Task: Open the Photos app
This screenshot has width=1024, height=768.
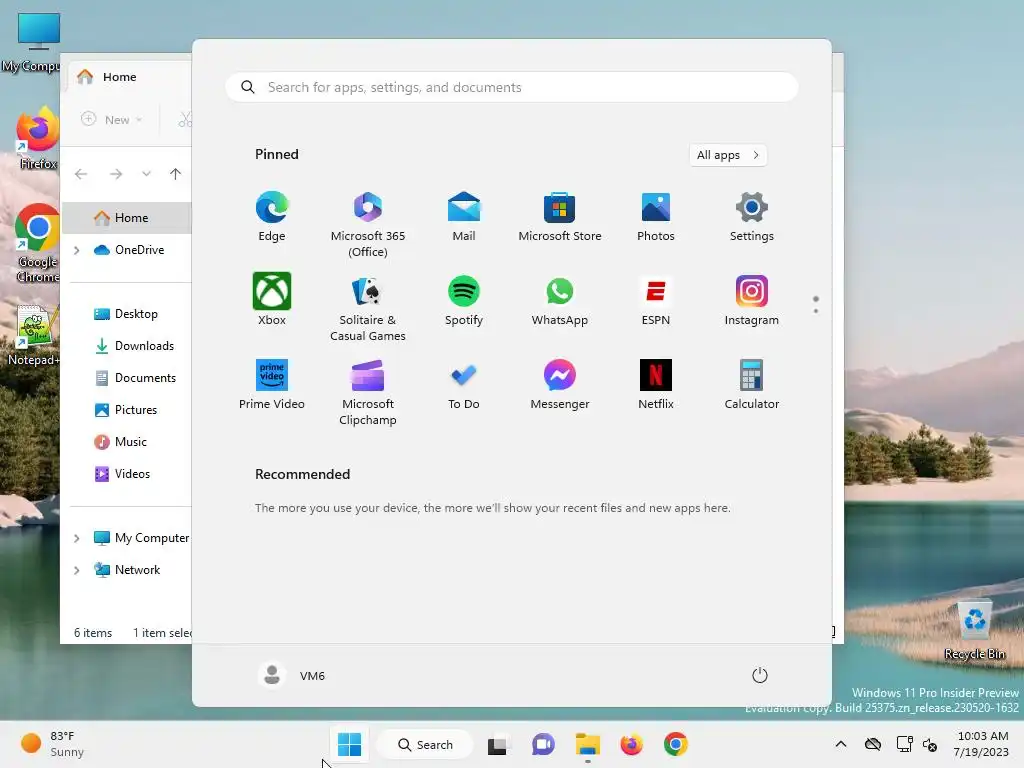Action: coord(656,217)
